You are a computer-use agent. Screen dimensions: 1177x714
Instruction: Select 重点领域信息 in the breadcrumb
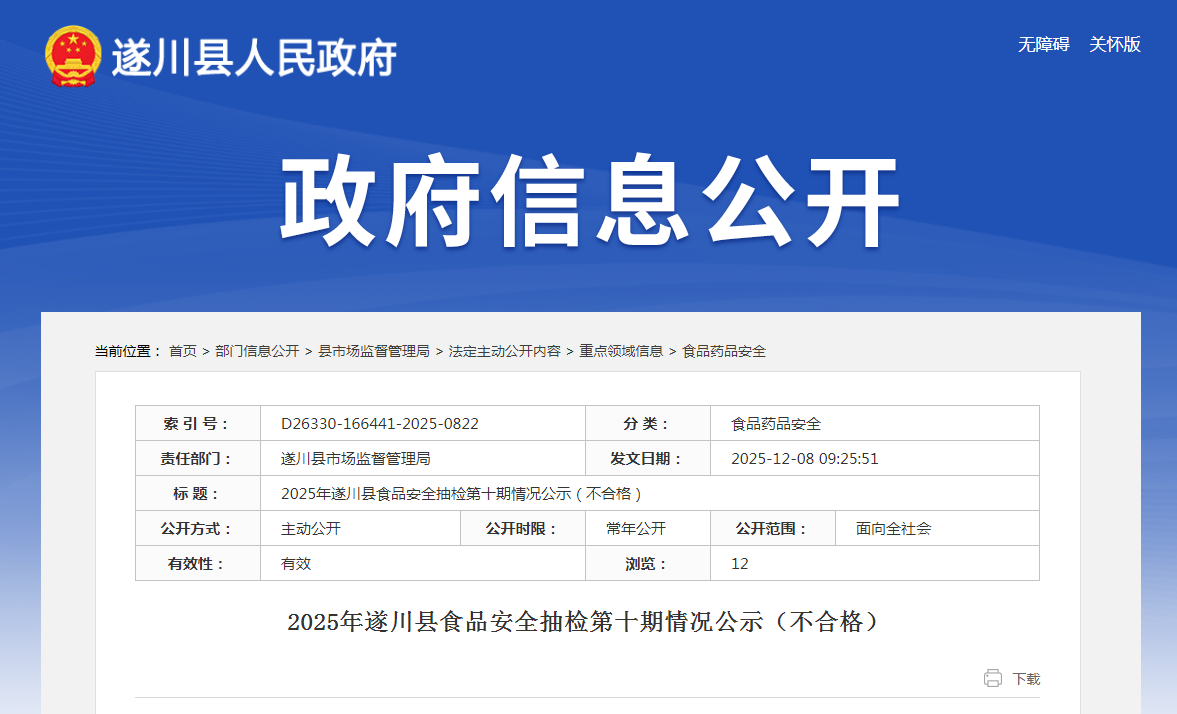[621, 351]
